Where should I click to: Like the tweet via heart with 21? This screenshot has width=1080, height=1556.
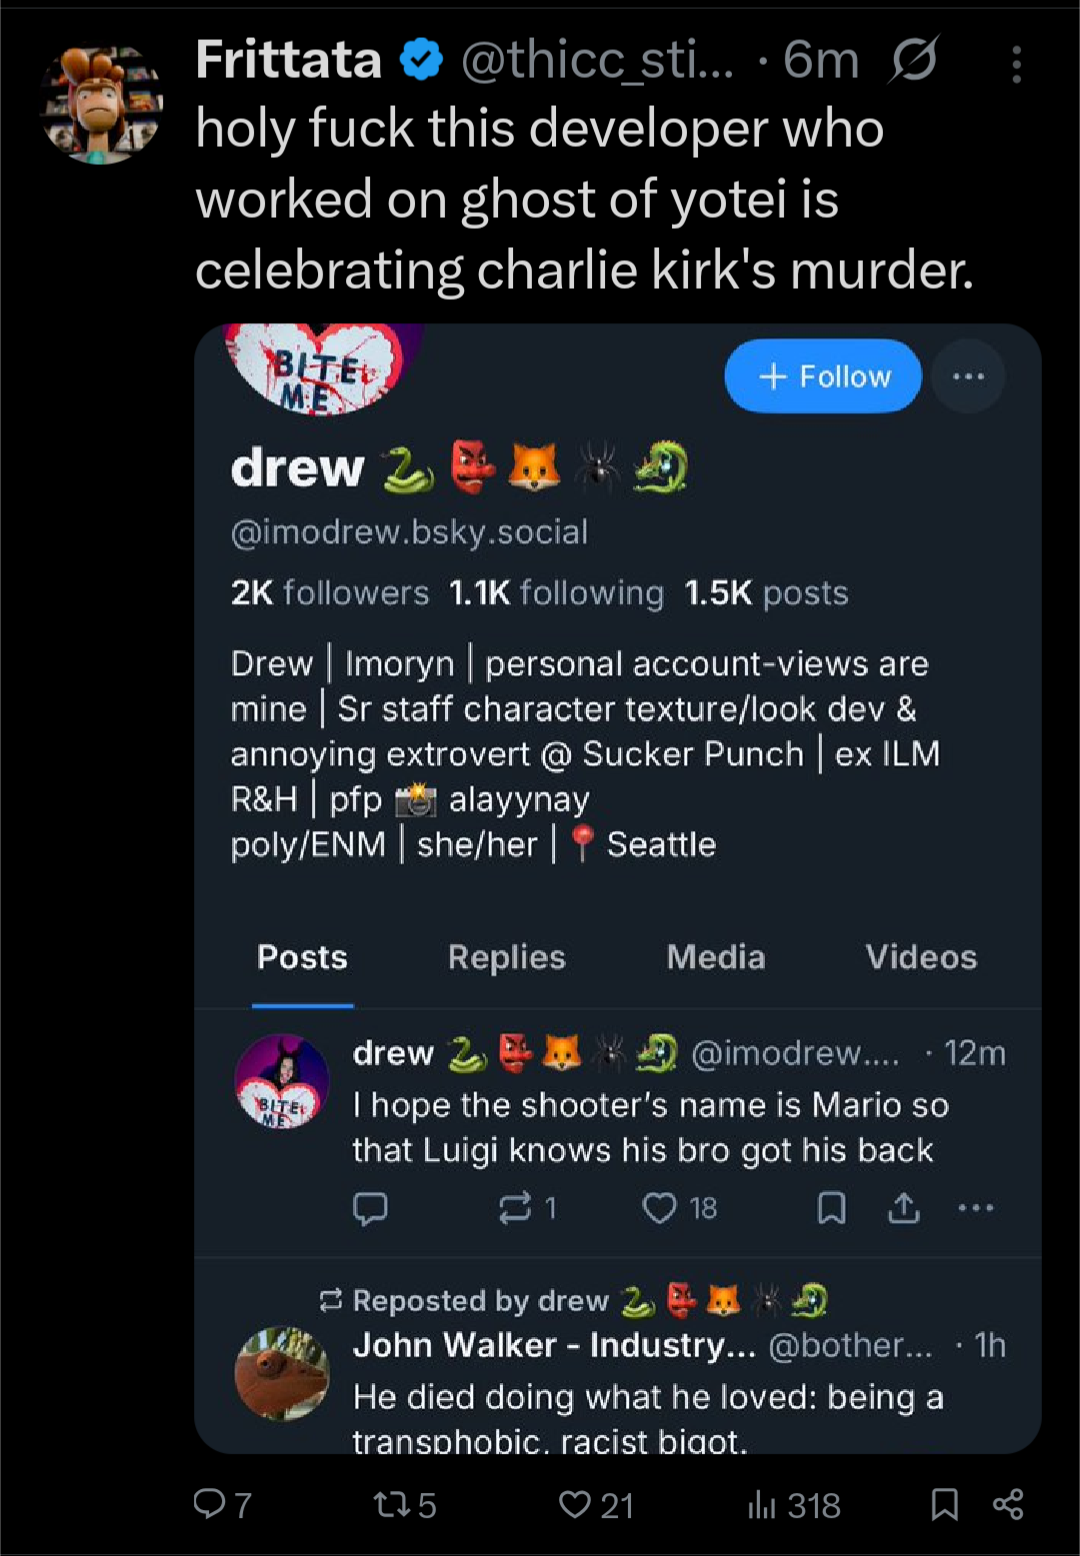tap(575, 1504)
